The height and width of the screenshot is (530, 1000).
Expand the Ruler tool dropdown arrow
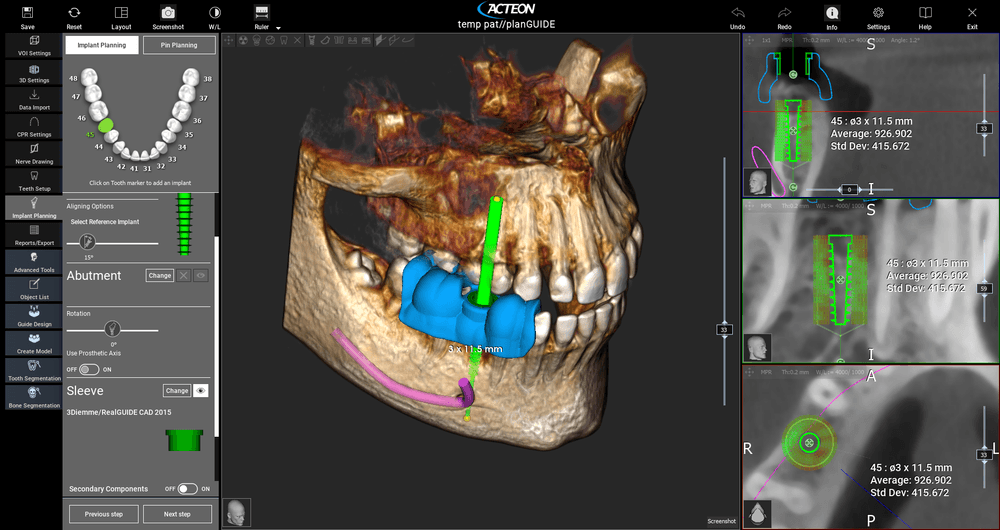(x=278, y=28)
